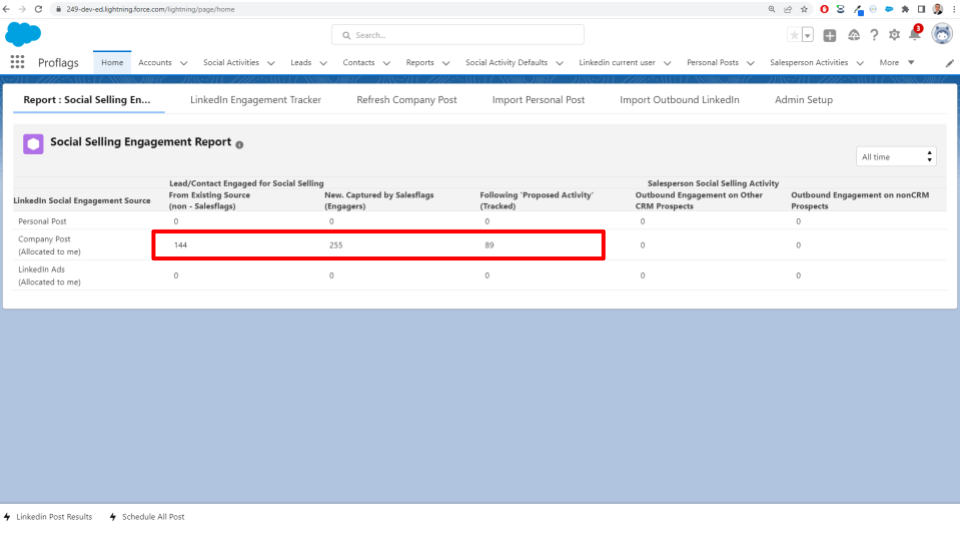960x540 pixels.
Task: Open the Setup gear icon
Action: pyautogui.click(x=894, y=36)
